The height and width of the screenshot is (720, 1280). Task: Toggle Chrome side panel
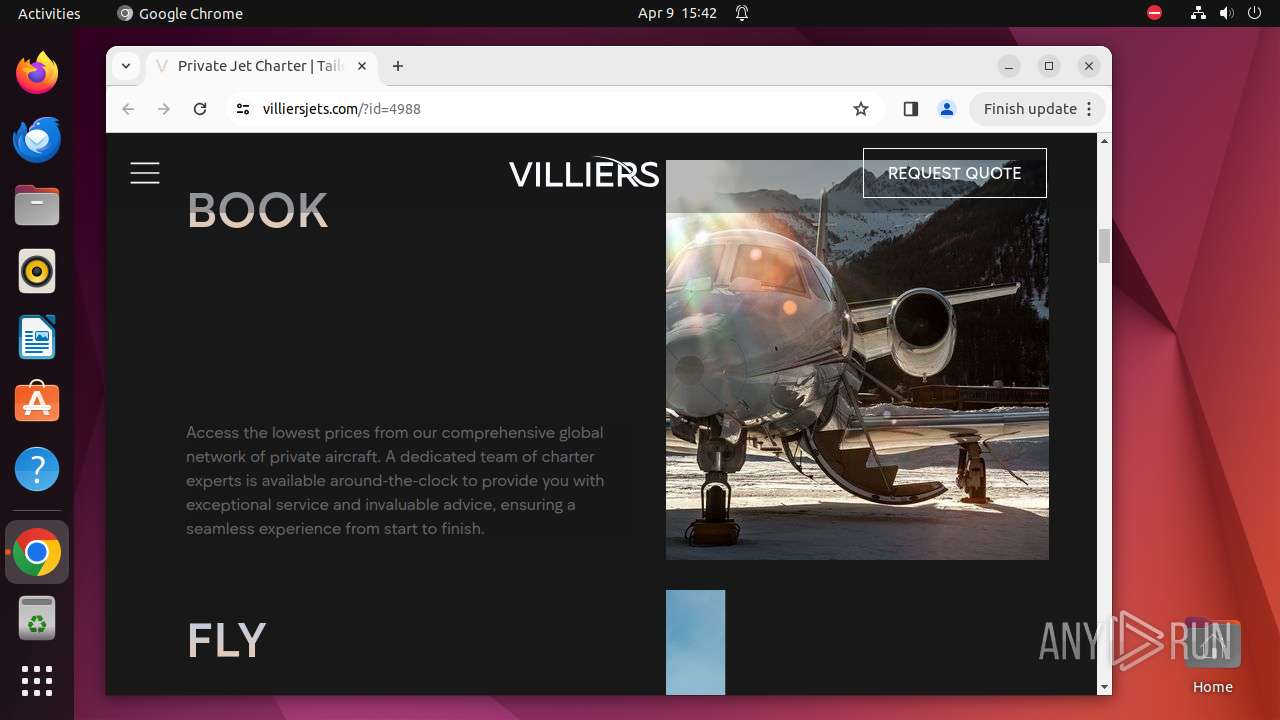pyautogui.click(x=910, y=109)
